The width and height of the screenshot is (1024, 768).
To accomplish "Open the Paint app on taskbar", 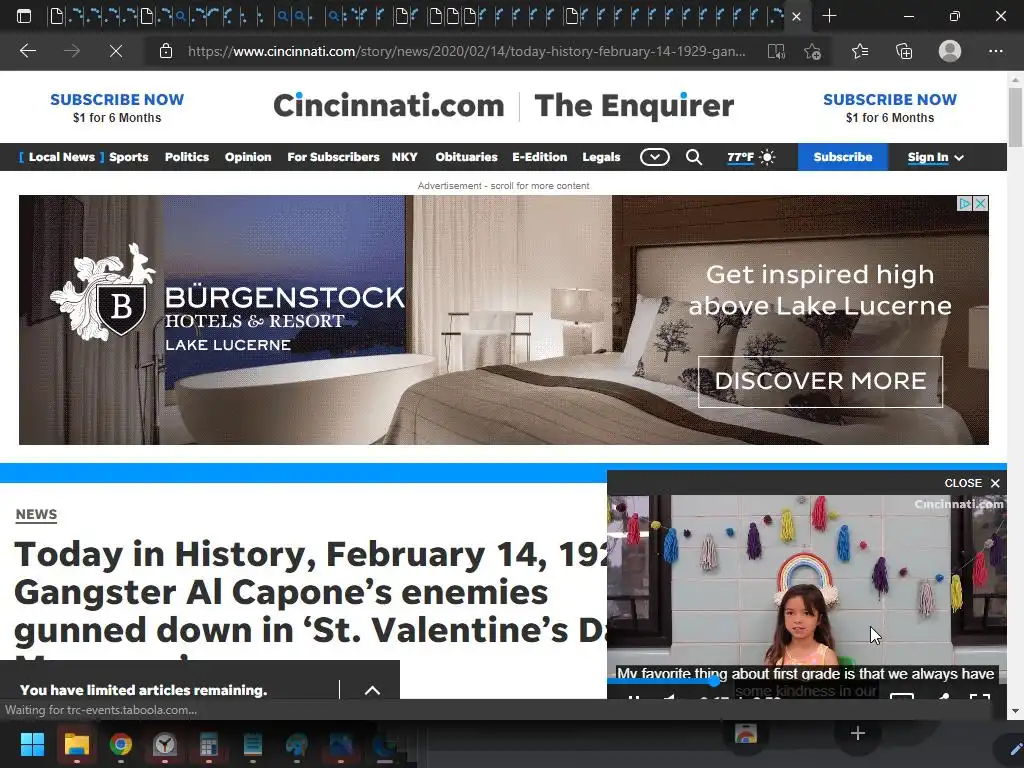I will point(296,744).
